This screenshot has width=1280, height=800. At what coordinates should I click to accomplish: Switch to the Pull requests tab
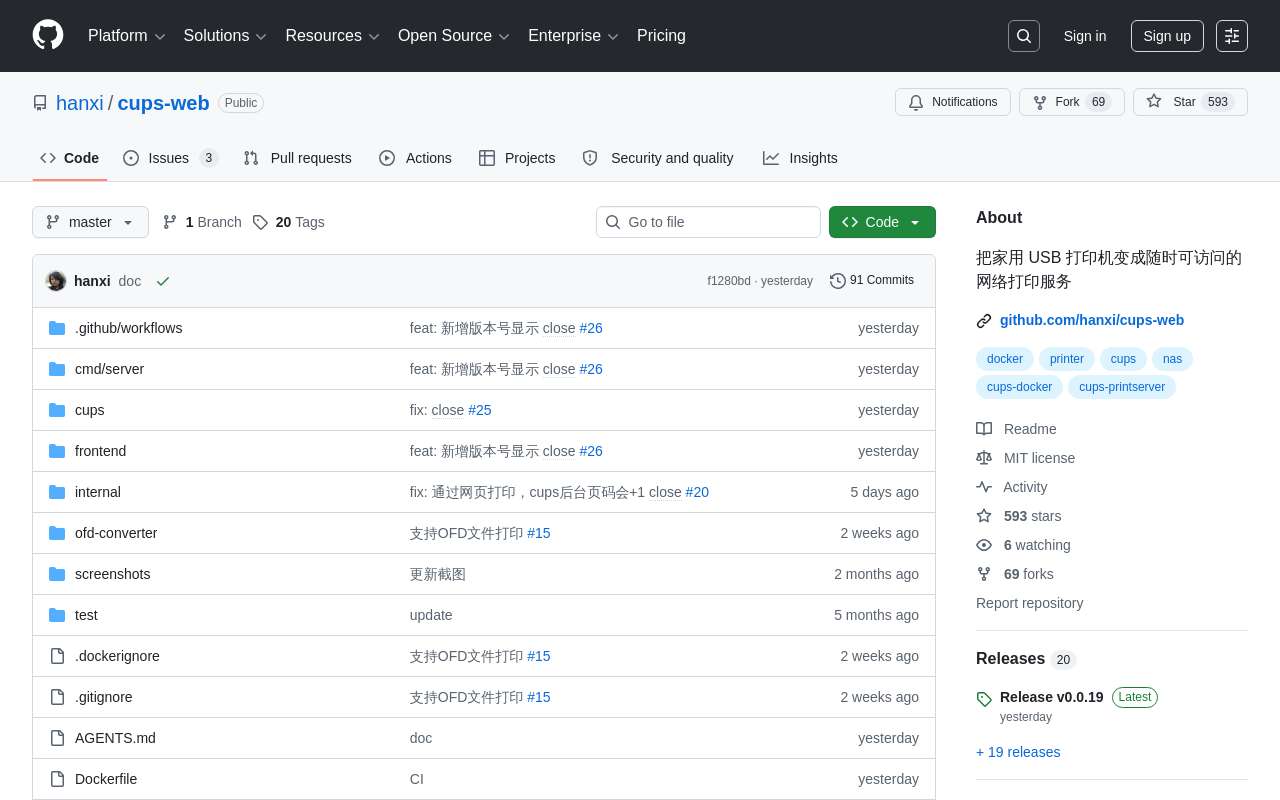[x=297, y=158]
